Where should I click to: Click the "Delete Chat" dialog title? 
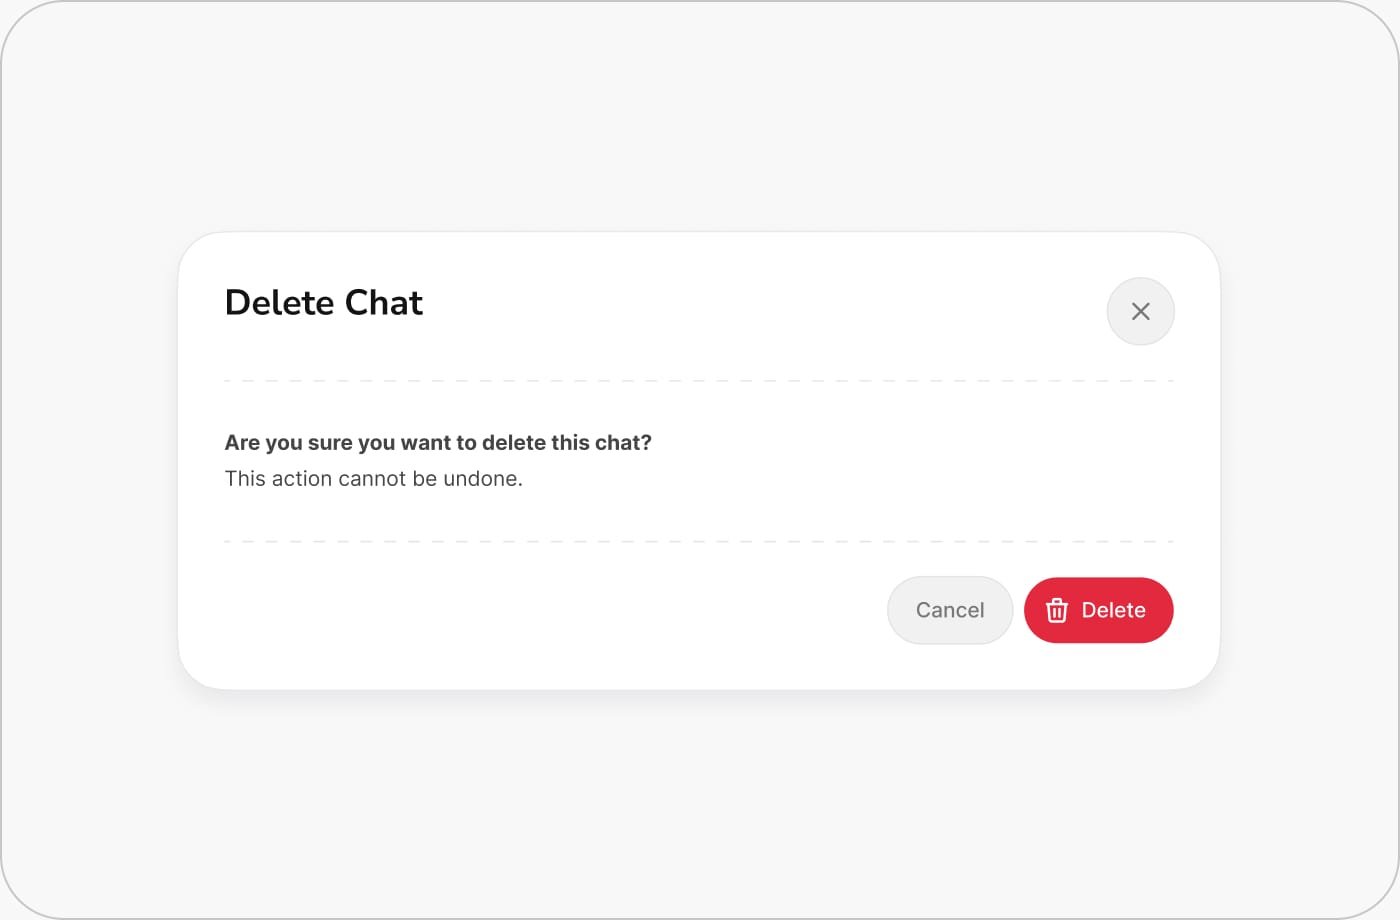[323, 303]
